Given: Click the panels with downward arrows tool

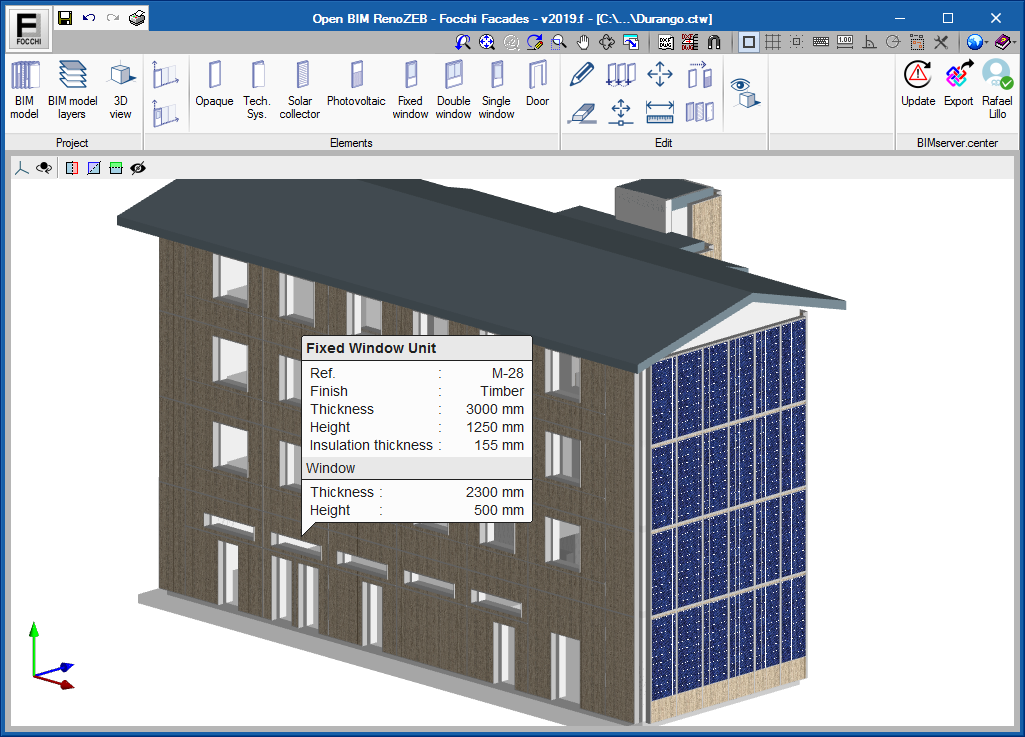Looking at the screenshot, I should pos(620,75).
